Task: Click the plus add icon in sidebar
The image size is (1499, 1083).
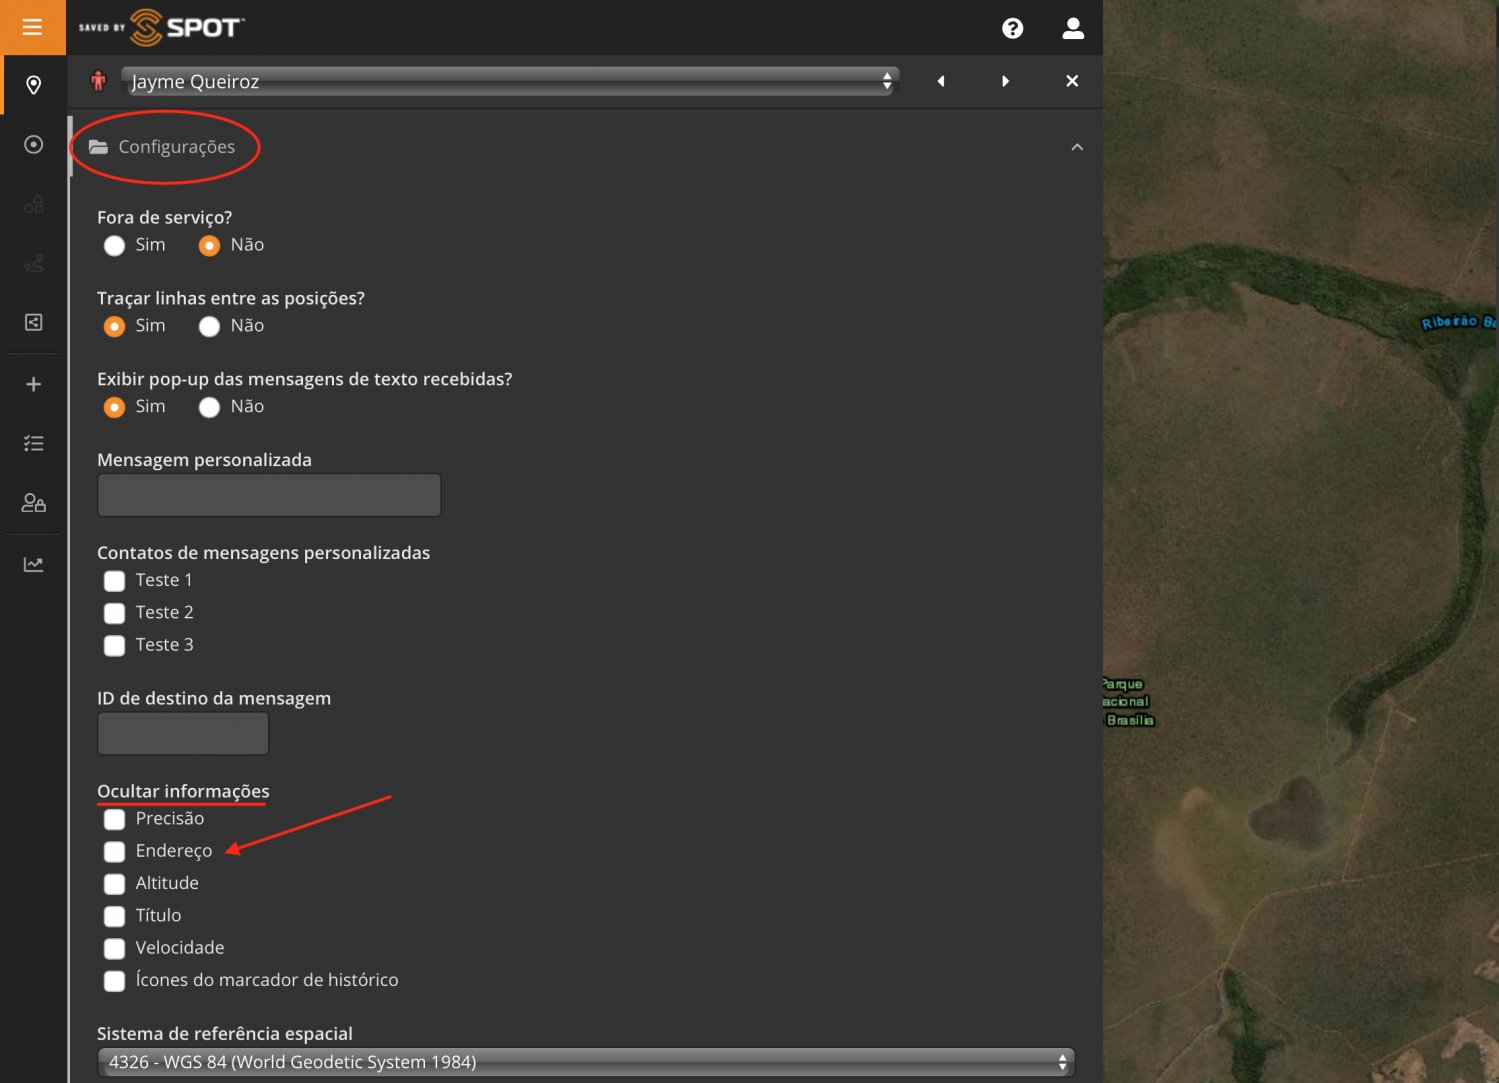Action: pos(33,384)
